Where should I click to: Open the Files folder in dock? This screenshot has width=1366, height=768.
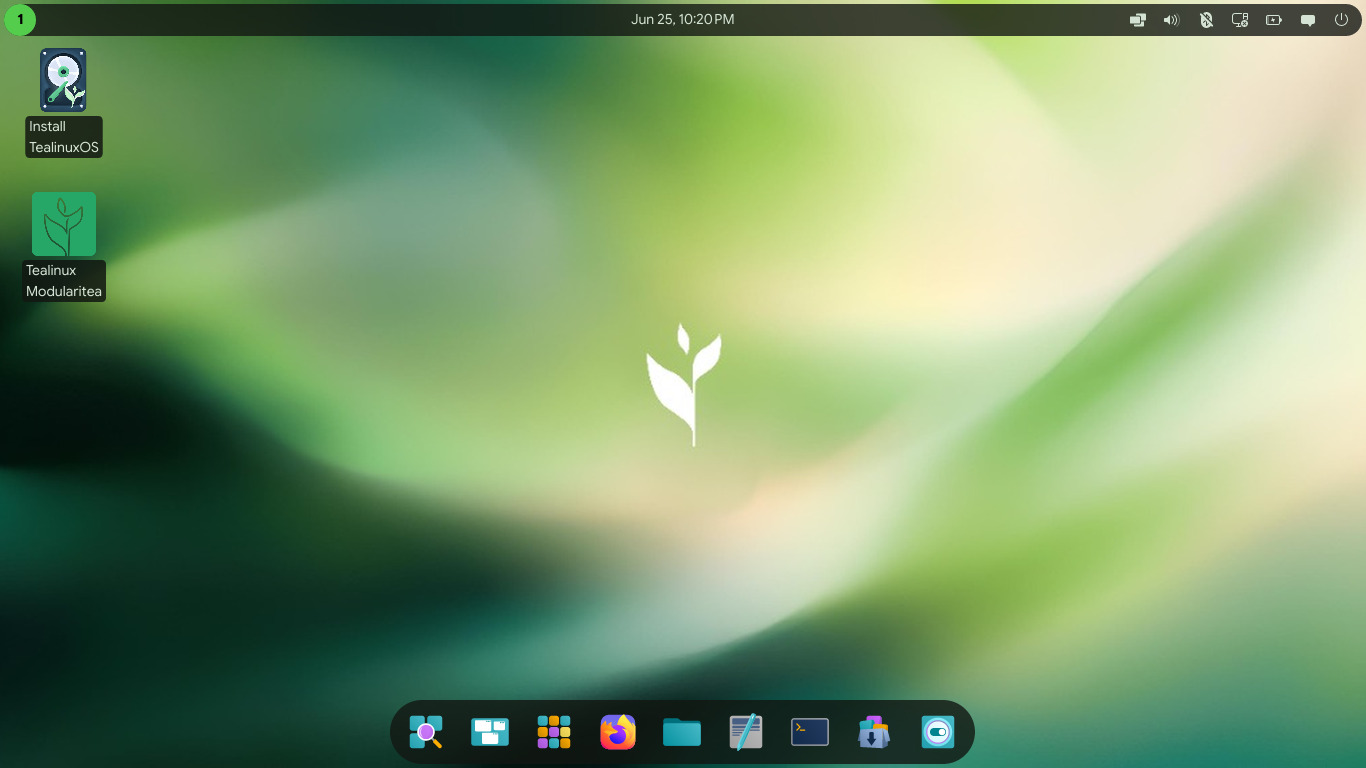tap(682, 732)
